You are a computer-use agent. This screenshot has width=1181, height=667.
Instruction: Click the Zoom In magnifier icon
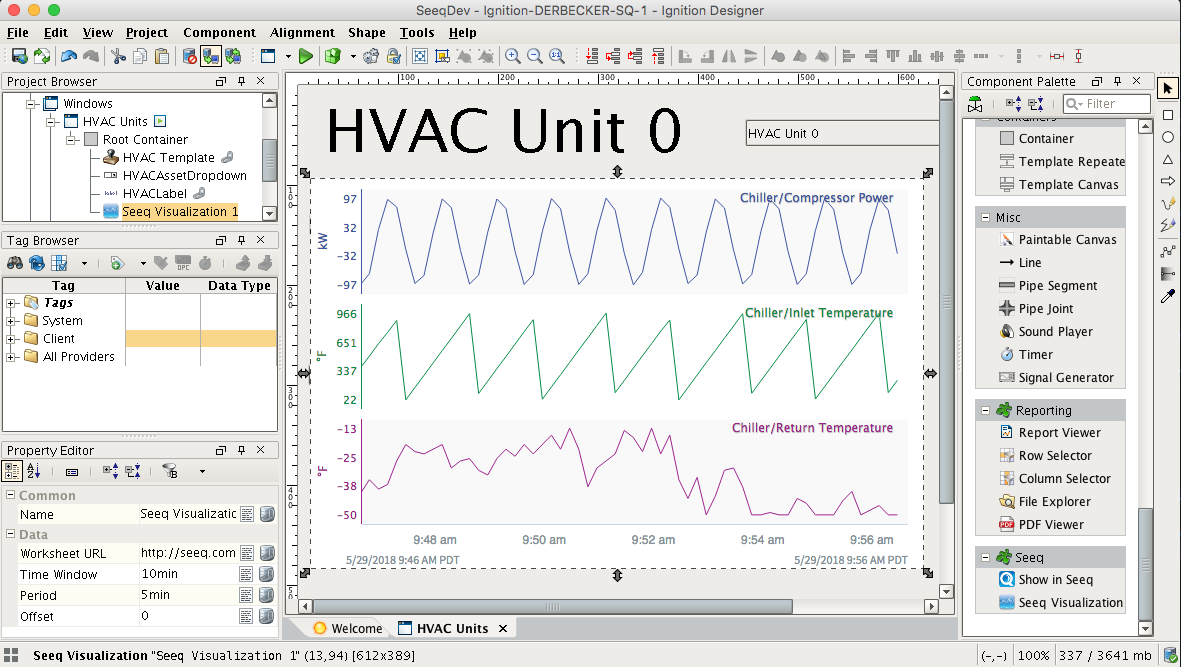point(513,56)
